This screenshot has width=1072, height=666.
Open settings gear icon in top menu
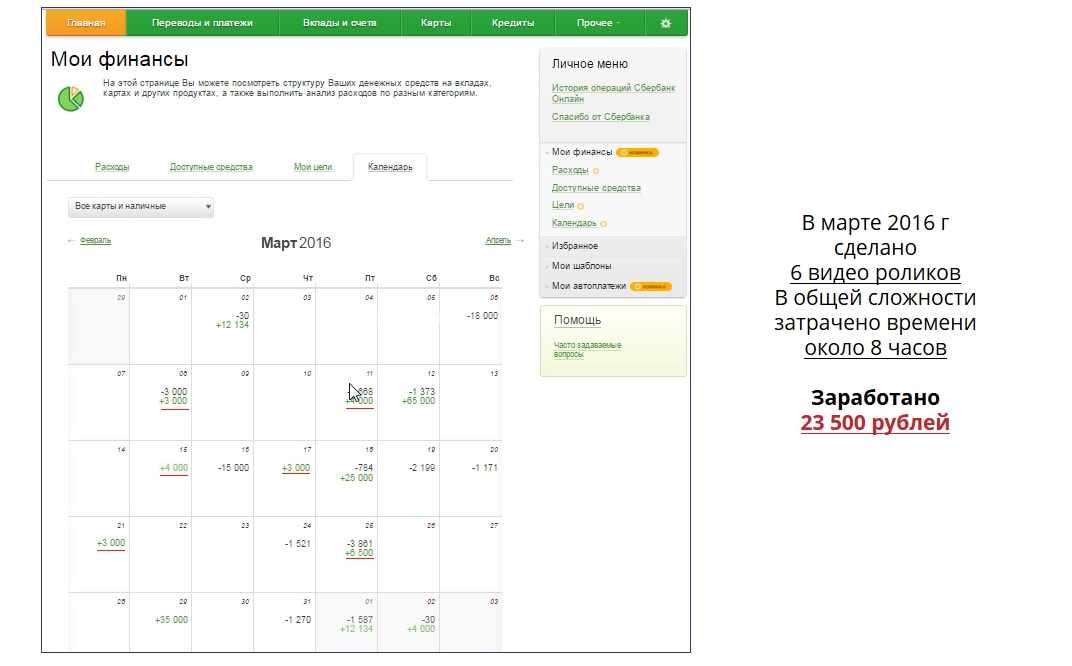point(665,23)
